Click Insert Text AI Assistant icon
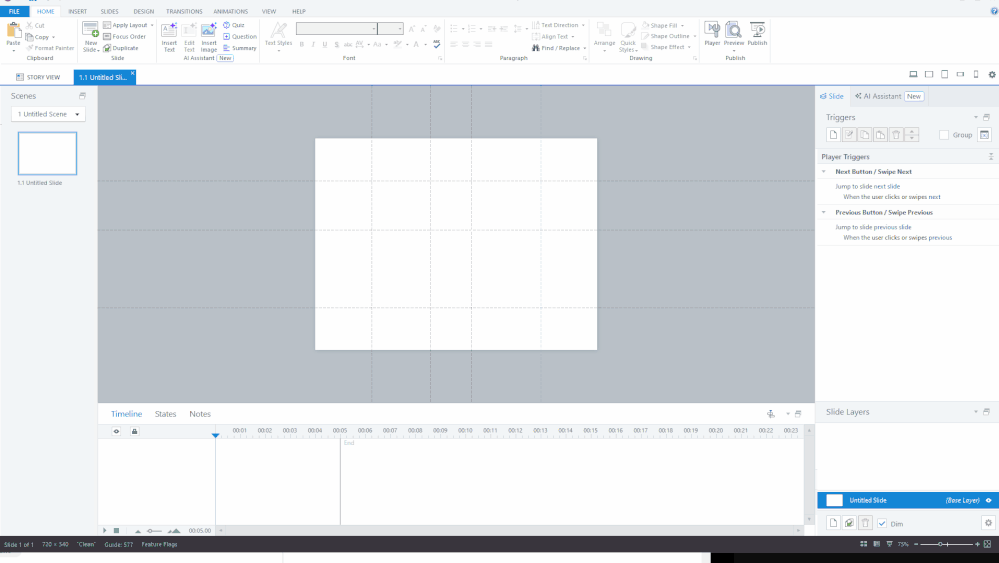This screenshot has width=999, height=563. point(169,37)
